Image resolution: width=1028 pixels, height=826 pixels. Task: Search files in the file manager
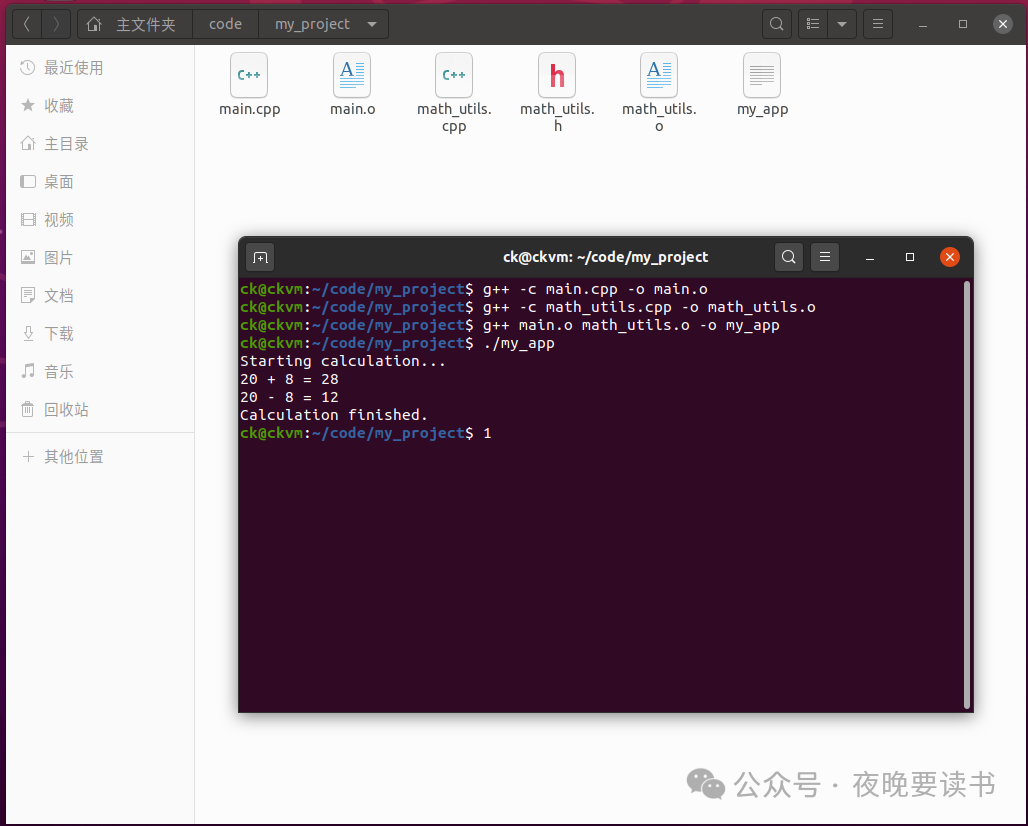(x=777, y=24)
